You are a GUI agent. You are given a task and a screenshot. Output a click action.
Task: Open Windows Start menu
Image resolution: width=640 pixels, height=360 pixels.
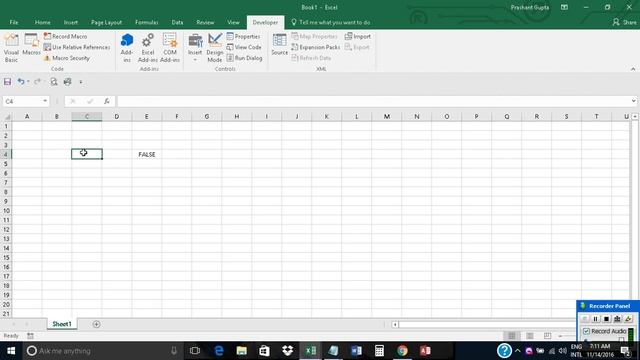click(x=11, y=351)
